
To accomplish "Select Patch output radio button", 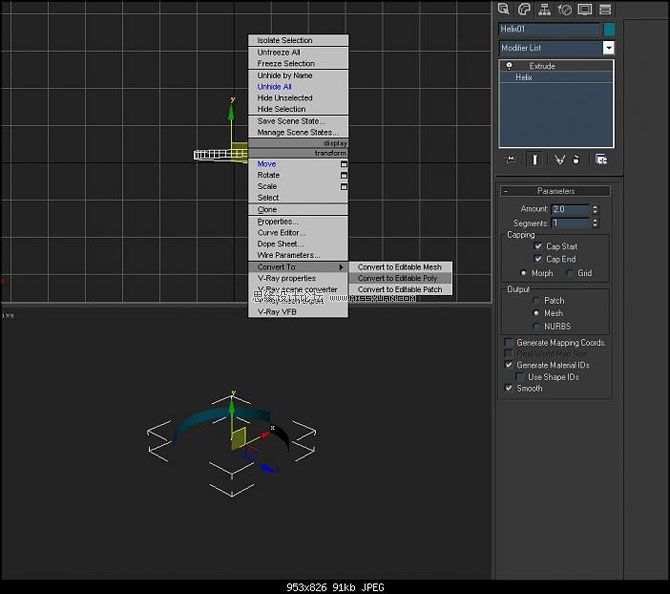I will tap(536, 300).
